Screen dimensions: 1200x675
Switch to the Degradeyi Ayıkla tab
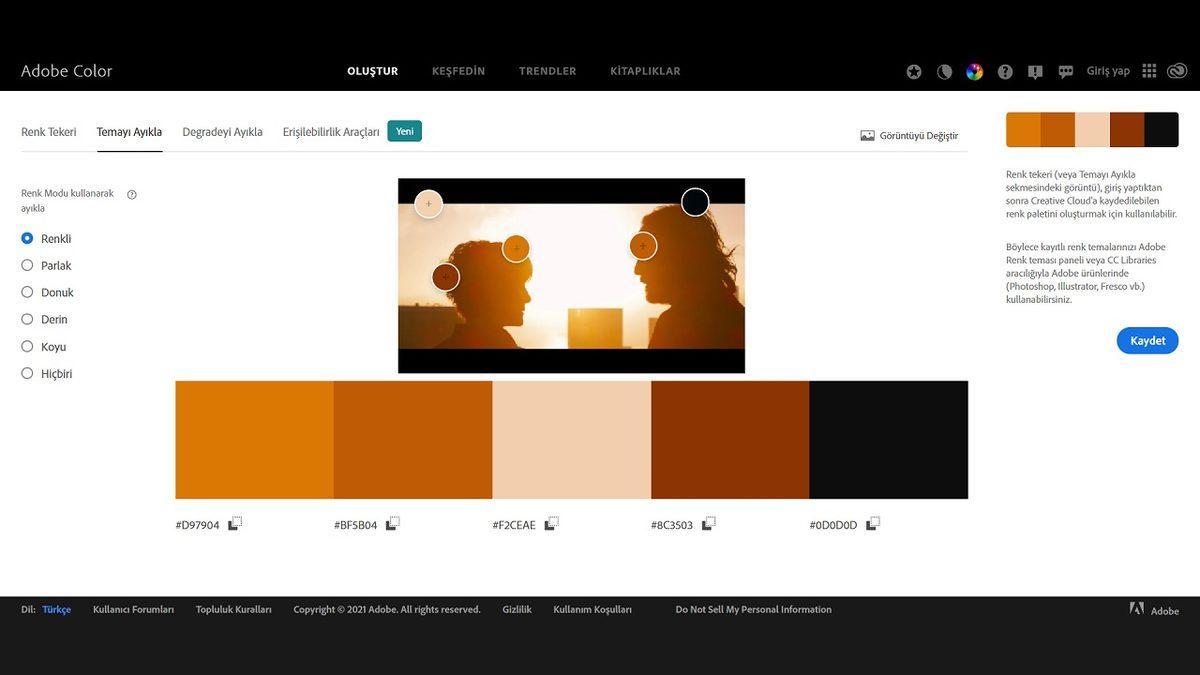tap(222, 132)
